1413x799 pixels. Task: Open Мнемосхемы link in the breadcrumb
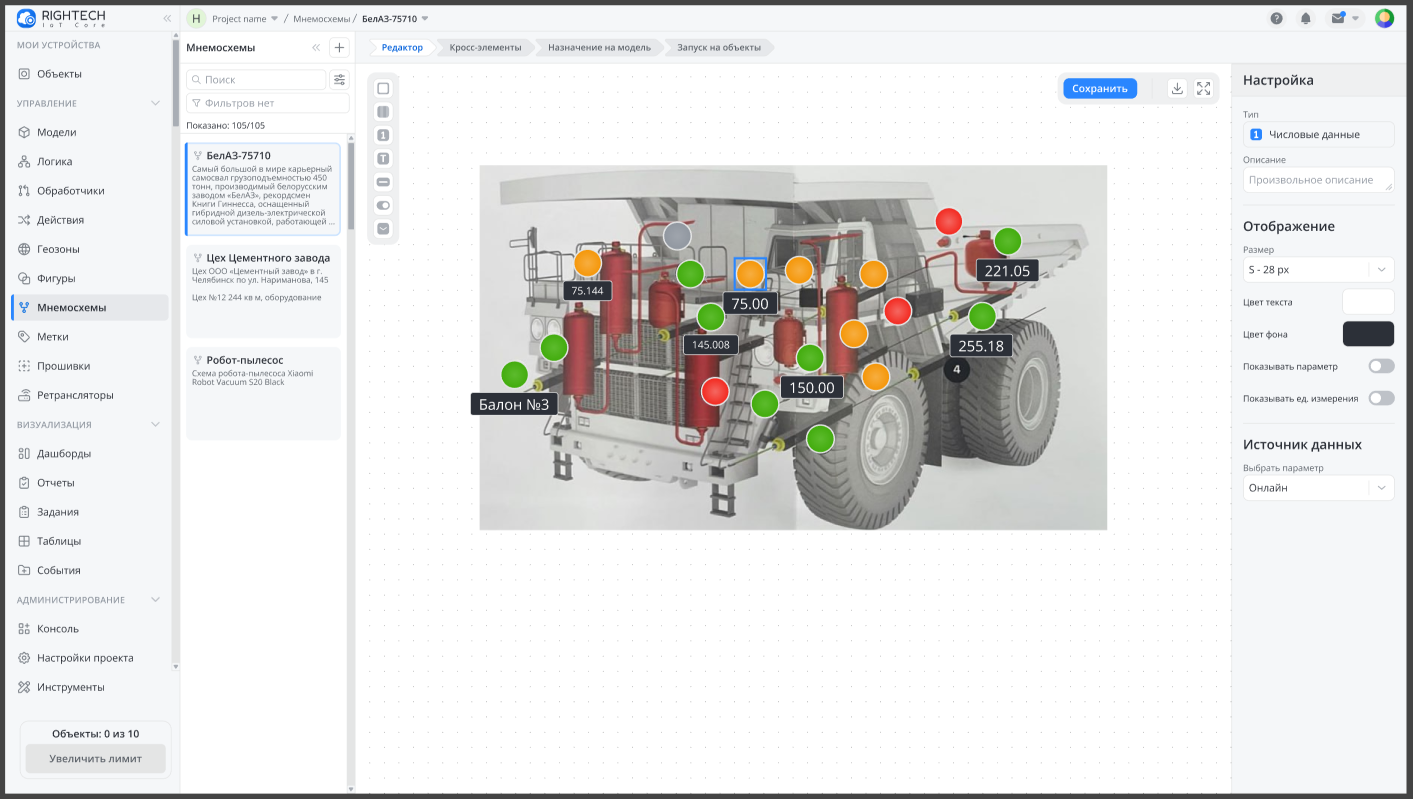(320, 19)
